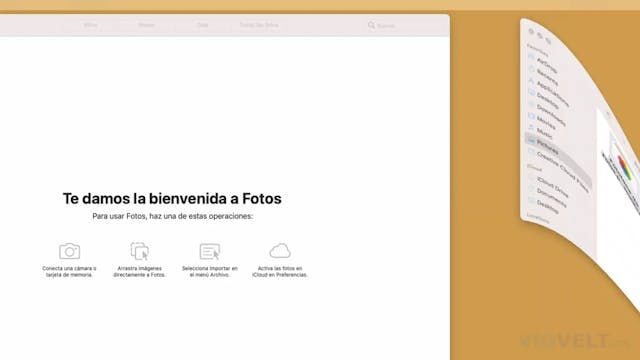Screen dimensions: 640x360
Task: Click 'Para usar Fotos, haz una de estas operaciones' text
Action: coord(173,216)
